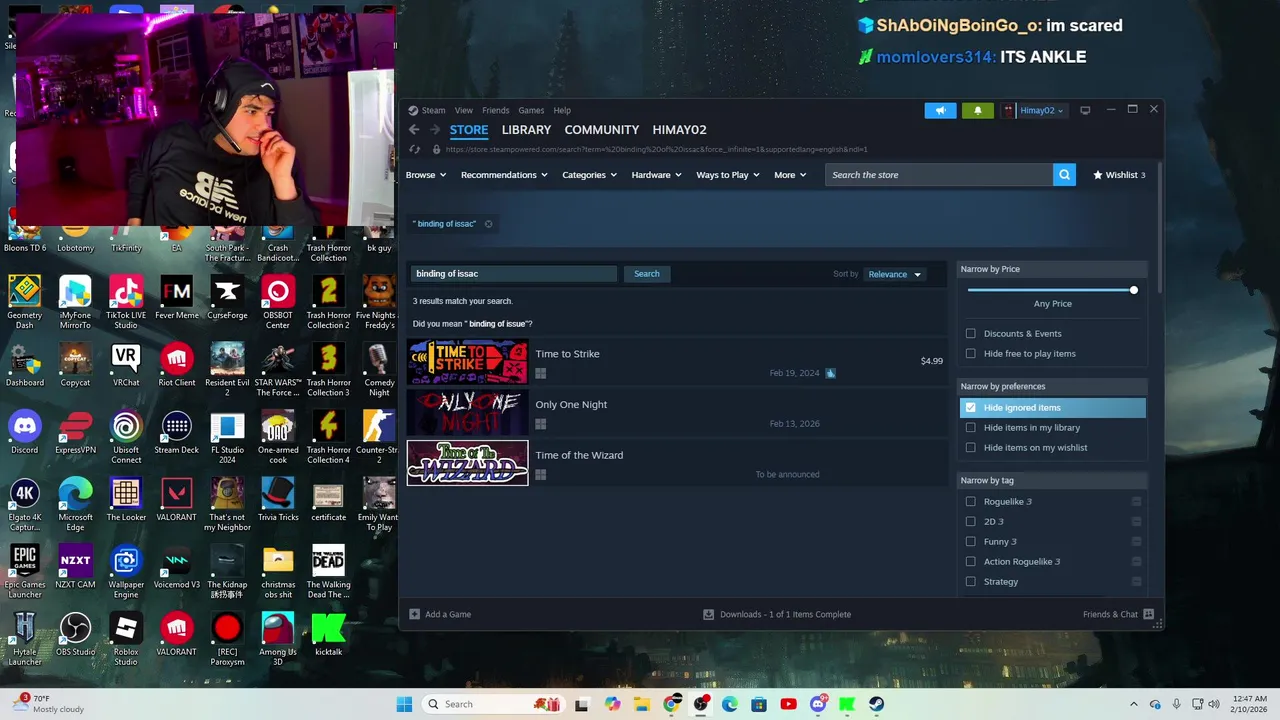Viewport: 1280px width, 720px height.
Task: Click the Steam forward navigation arrow
Action: (x=435, y=130)
